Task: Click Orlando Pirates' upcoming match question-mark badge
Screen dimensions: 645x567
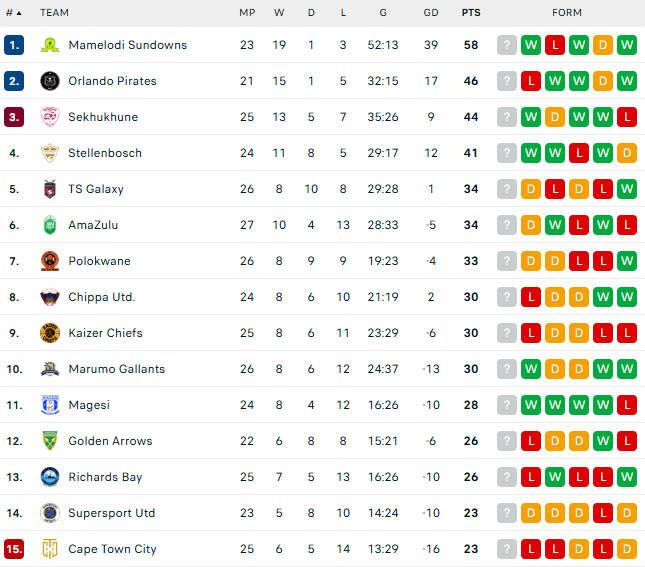Action: [x=507, y=81]
